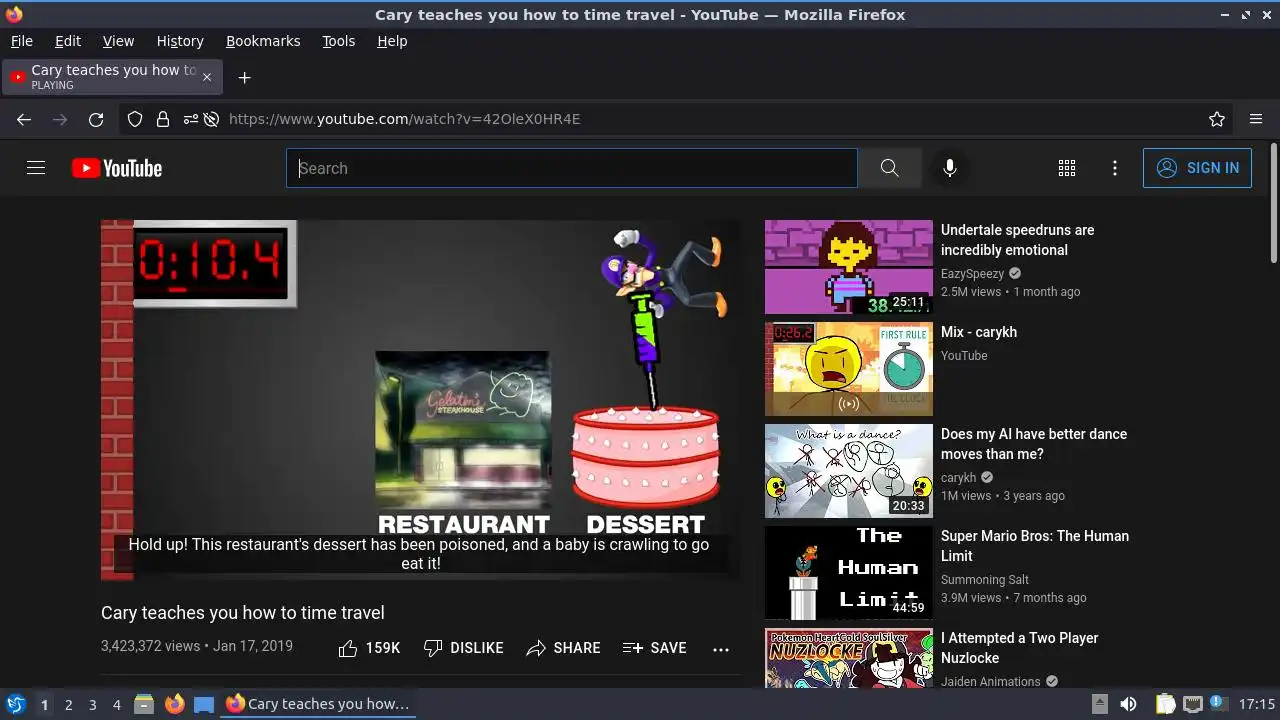Click the search magnifier button
Screen dimensions: 1280x720
click(889, 168)
